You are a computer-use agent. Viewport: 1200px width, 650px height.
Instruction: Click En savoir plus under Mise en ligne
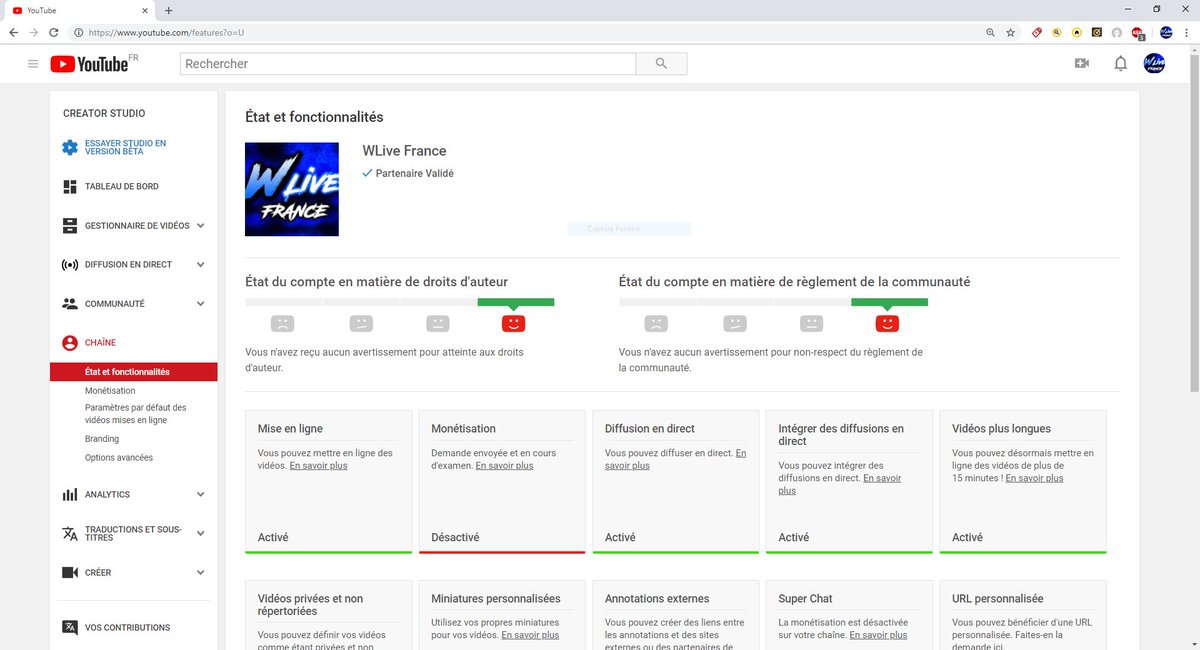pos(319,466)
